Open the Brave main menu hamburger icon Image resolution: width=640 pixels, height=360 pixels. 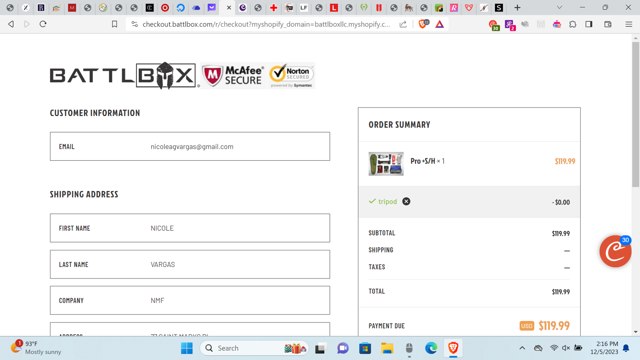(x=629, y=24)
